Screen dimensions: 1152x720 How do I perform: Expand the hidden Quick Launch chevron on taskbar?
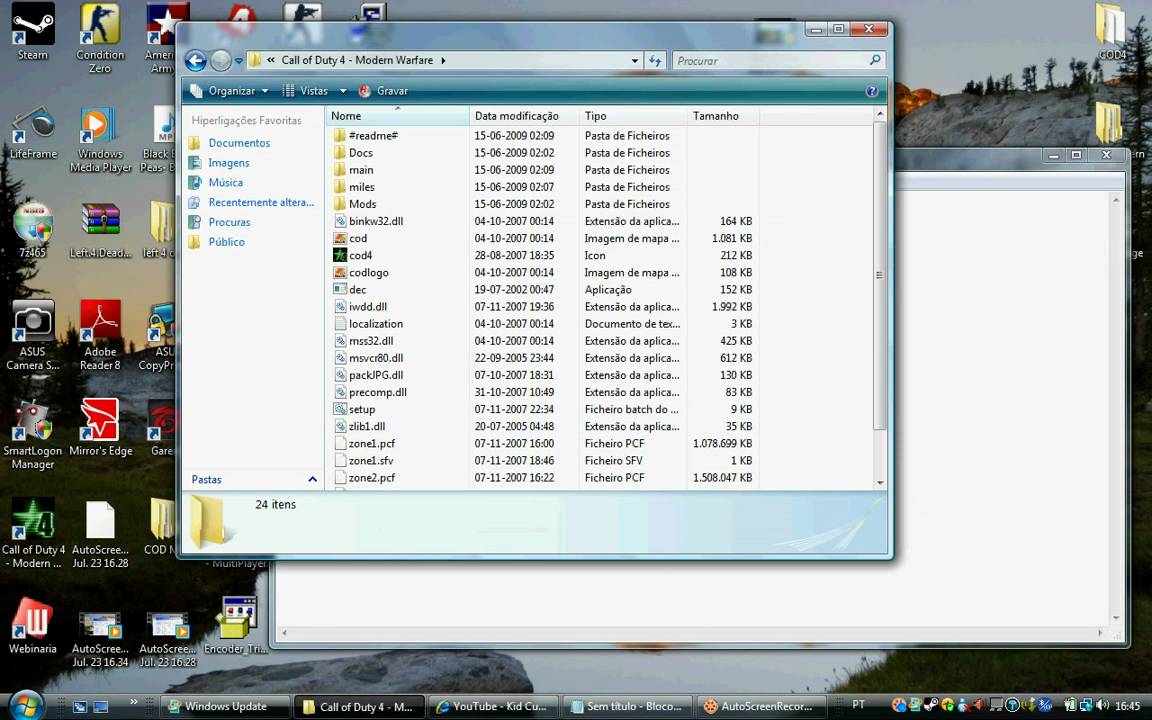(134, 702)
